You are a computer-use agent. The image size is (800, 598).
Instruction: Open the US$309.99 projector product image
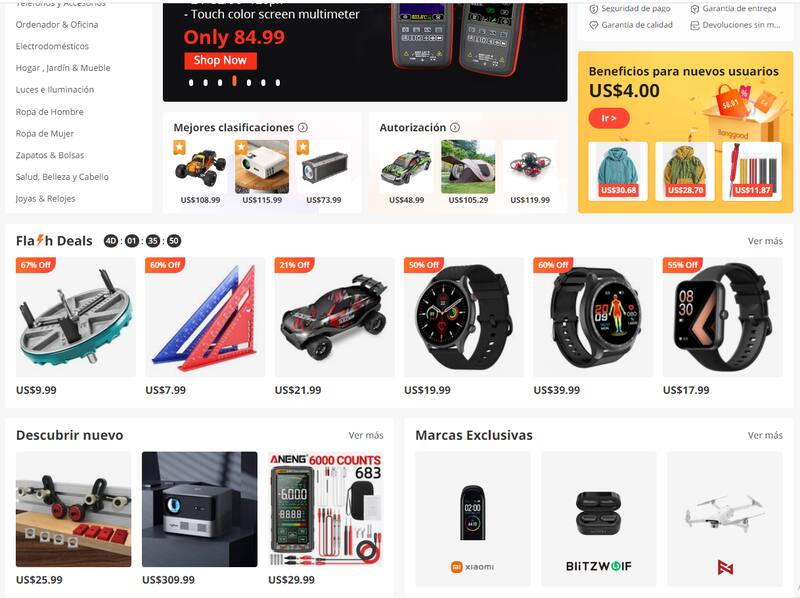(x=199, y=509)
